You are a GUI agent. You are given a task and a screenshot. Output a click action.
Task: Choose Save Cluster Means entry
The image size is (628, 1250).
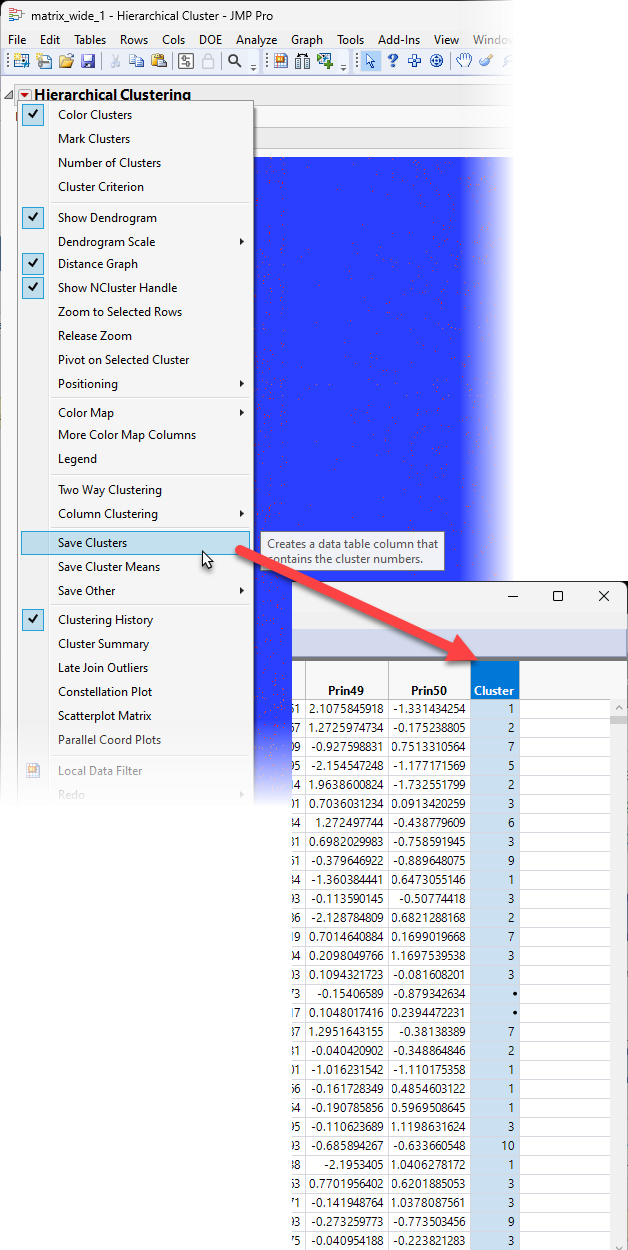135,567
